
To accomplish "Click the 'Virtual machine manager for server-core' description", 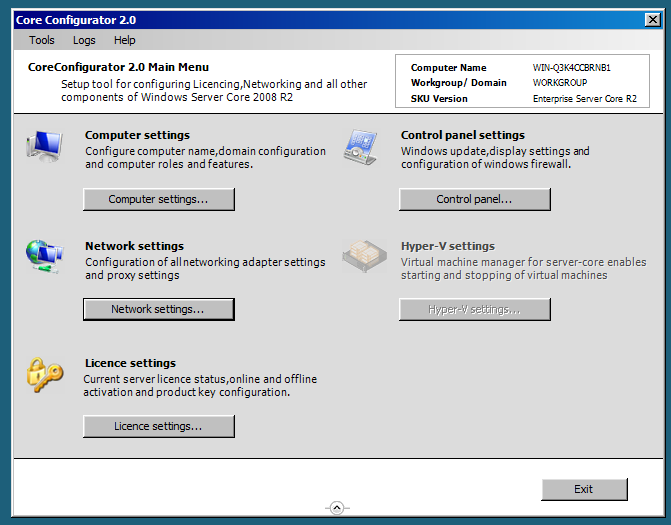I will [x=523, y=268].
